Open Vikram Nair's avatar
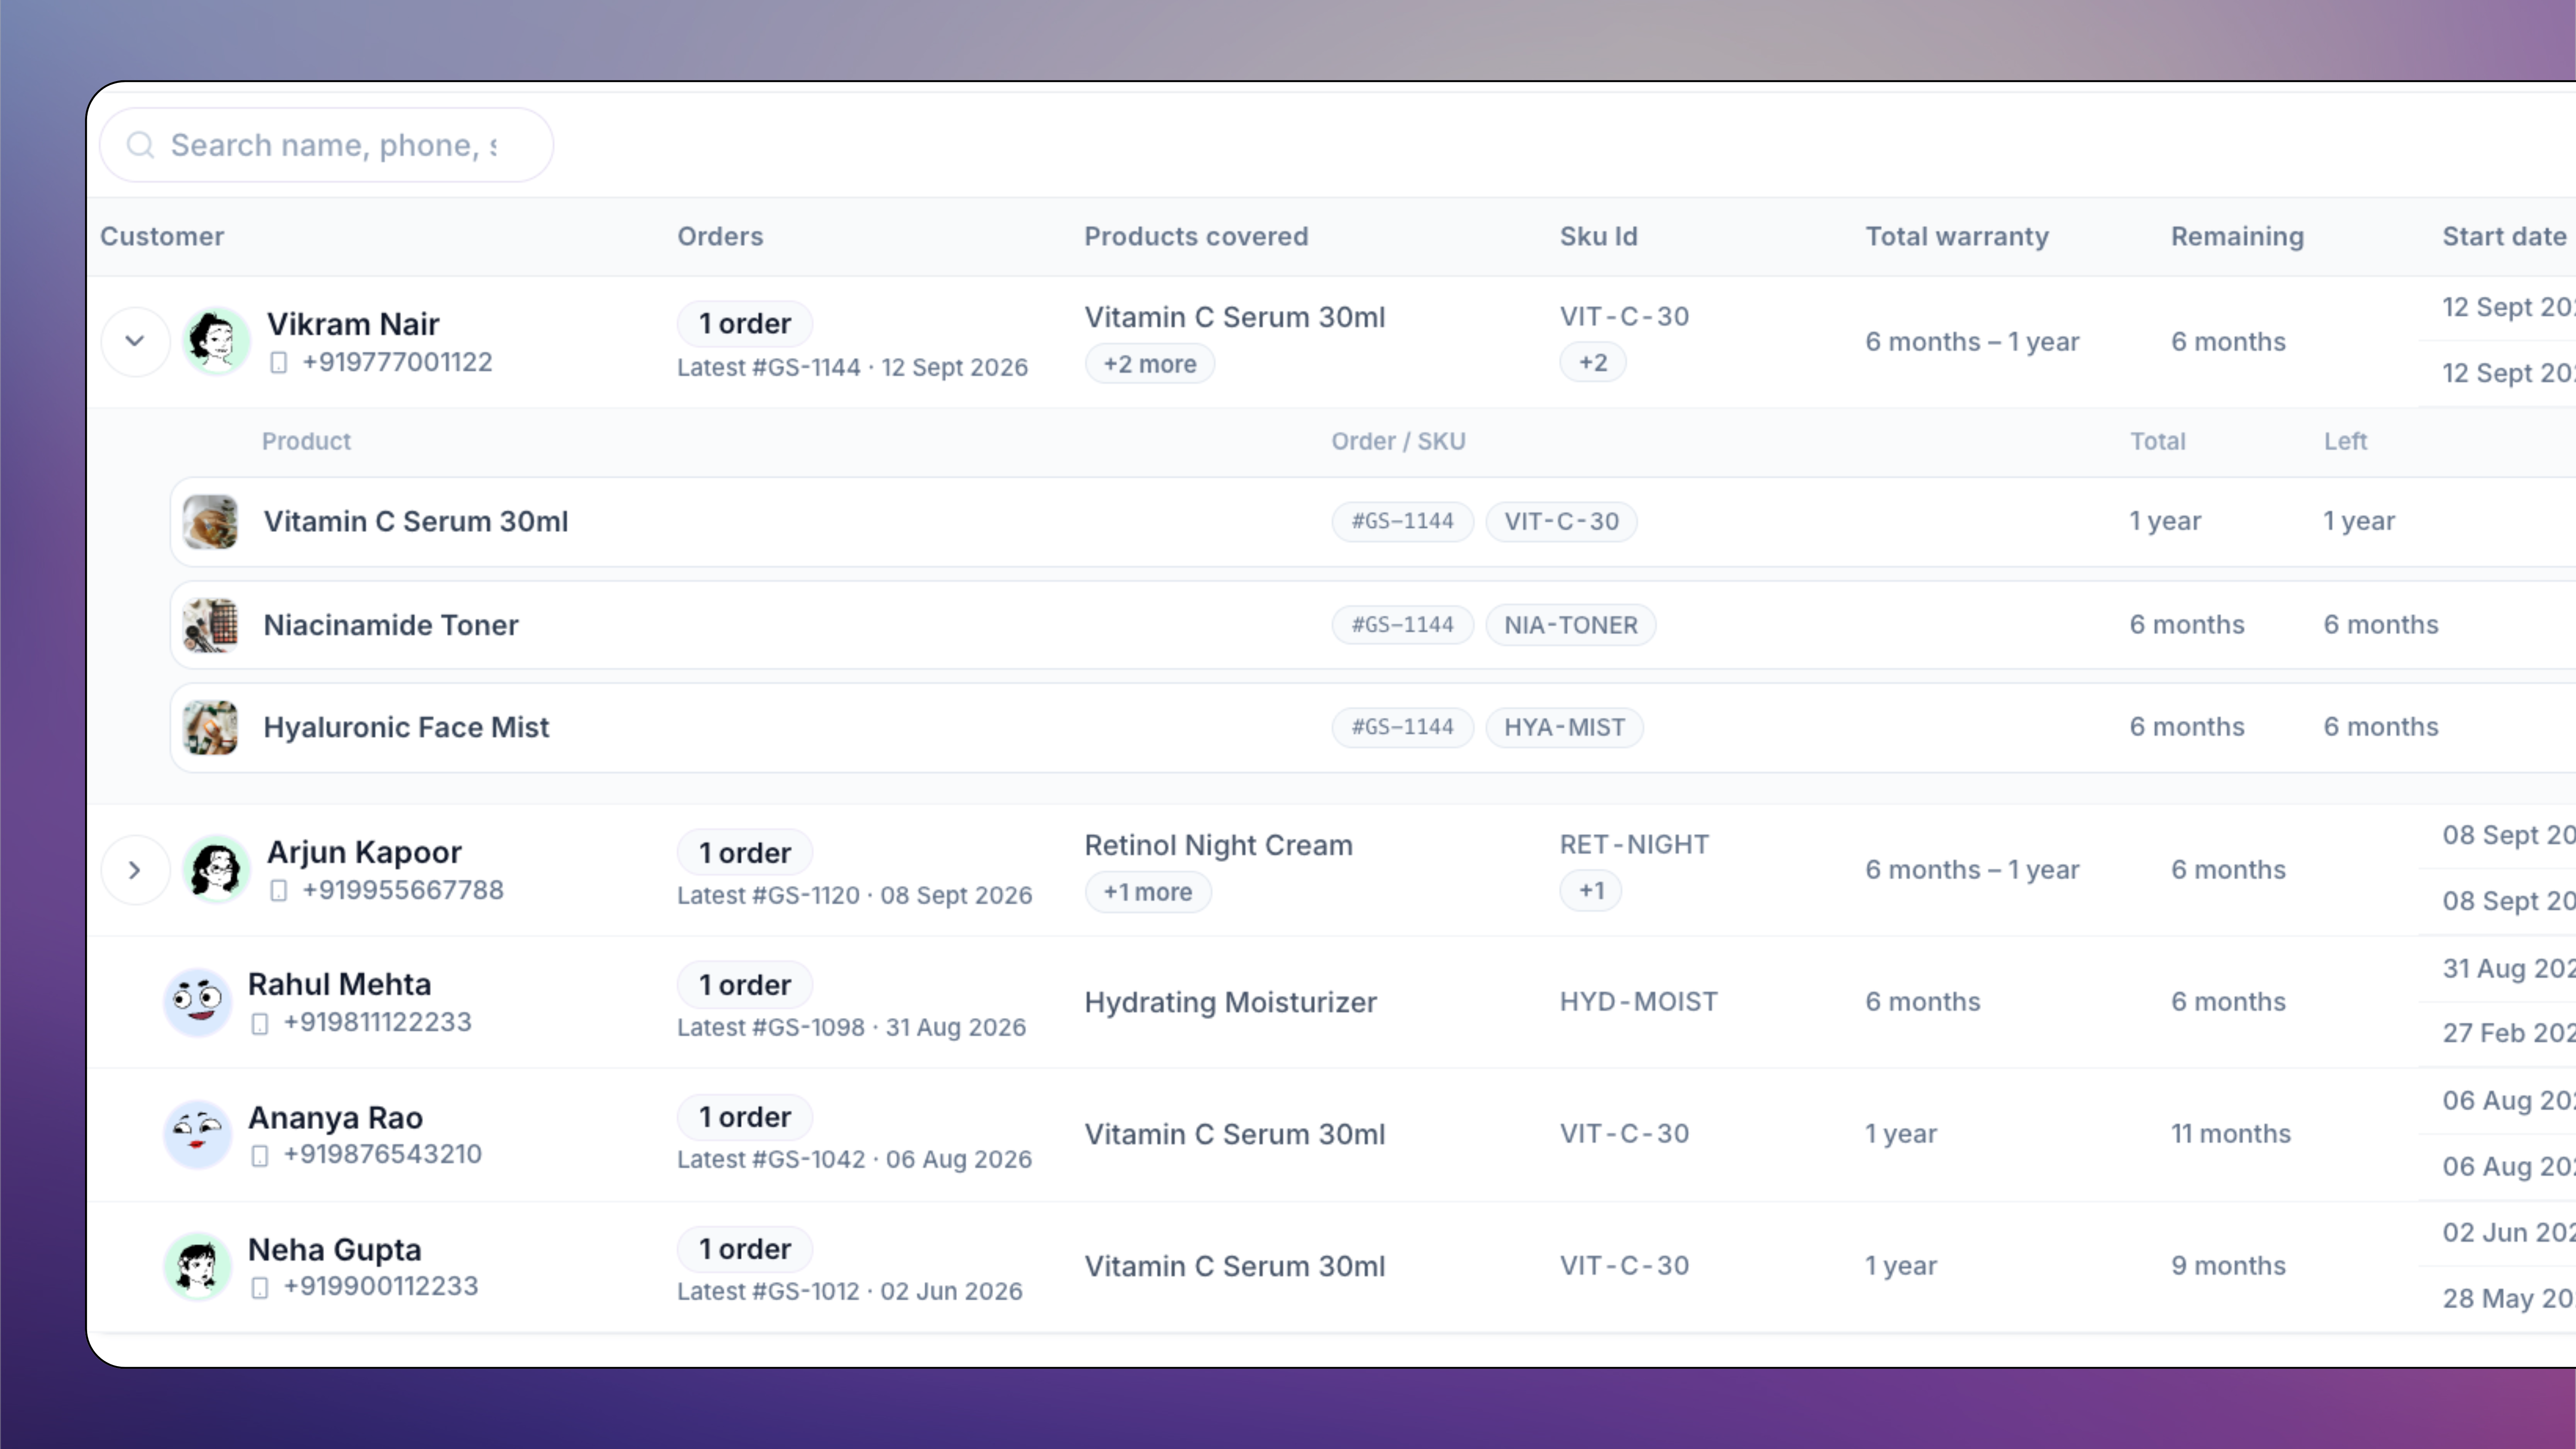 (x=215, y=341)
